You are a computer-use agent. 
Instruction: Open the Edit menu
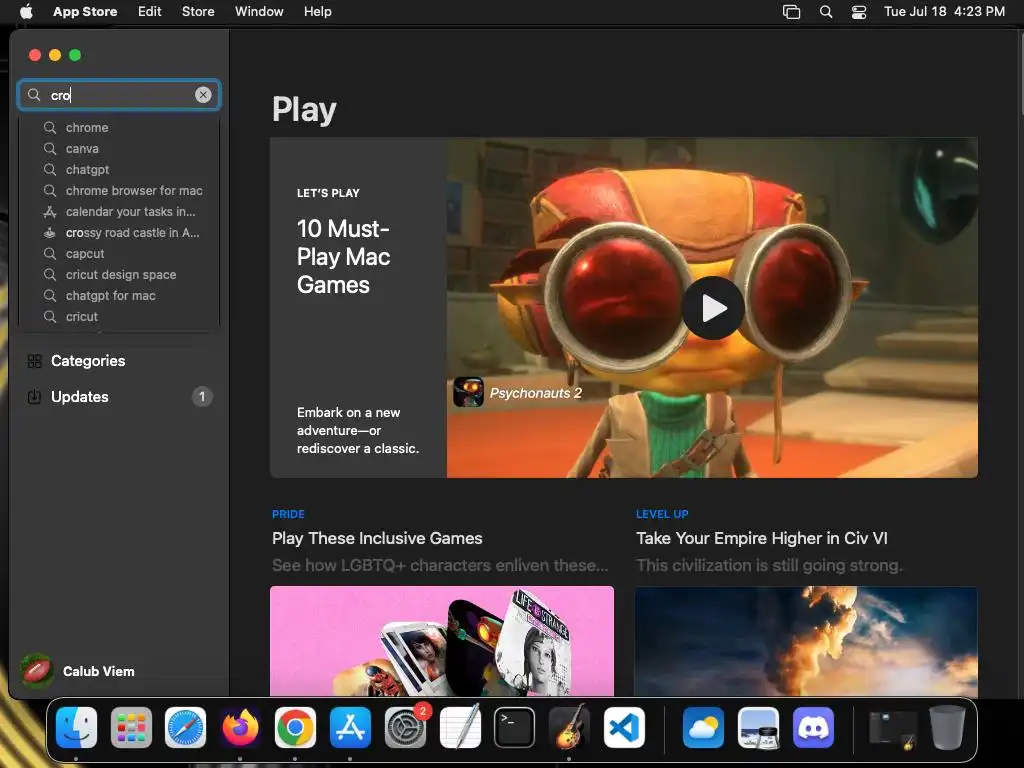pyautogui.click(x=150, y=11)
